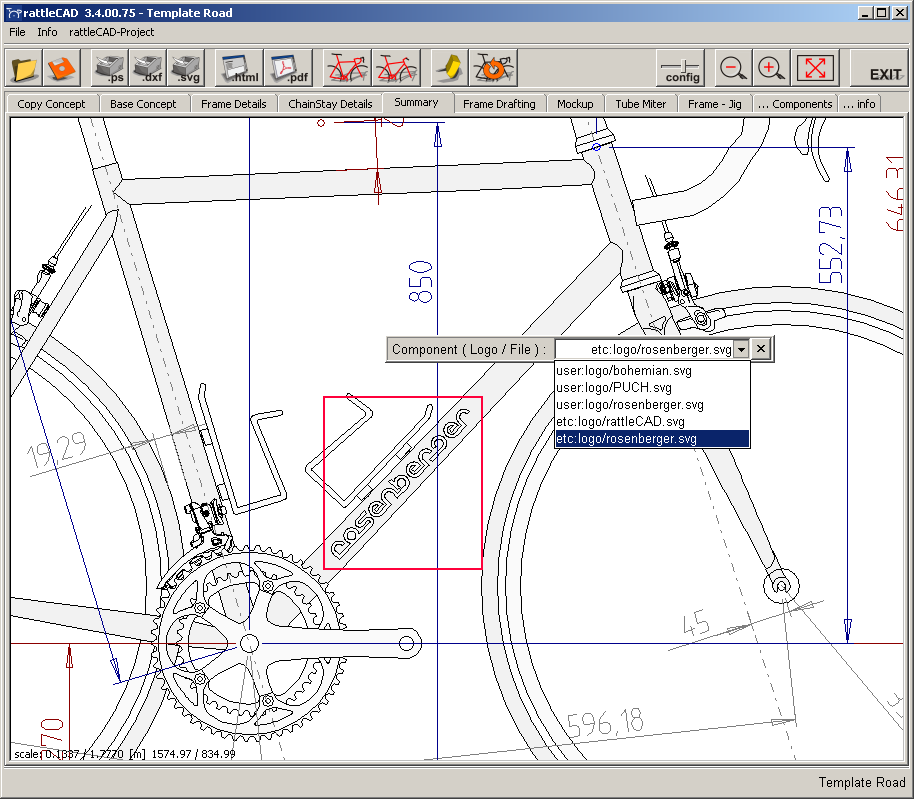Click the rosenberger logo on down tube
Screen dimensions: 914x799
coord(401,483)
